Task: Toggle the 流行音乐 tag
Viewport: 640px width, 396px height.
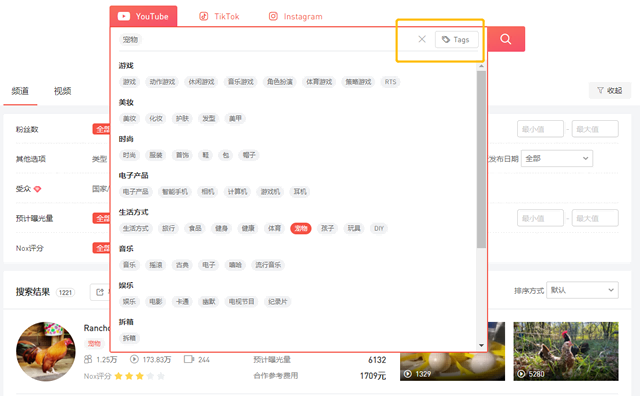Action: 268,265
